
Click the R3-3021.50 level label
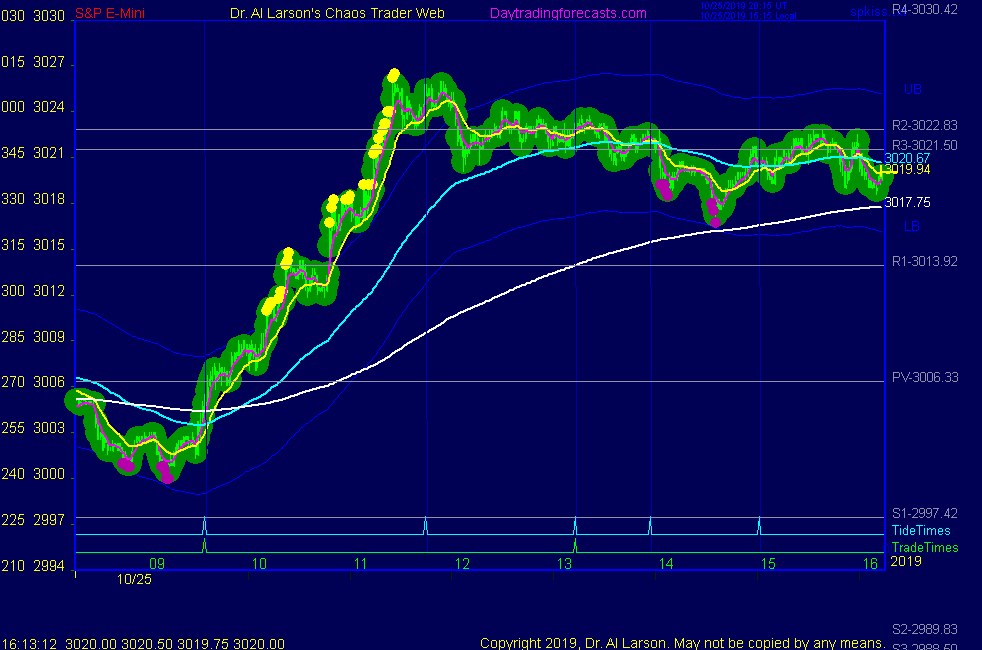[924, 145]
